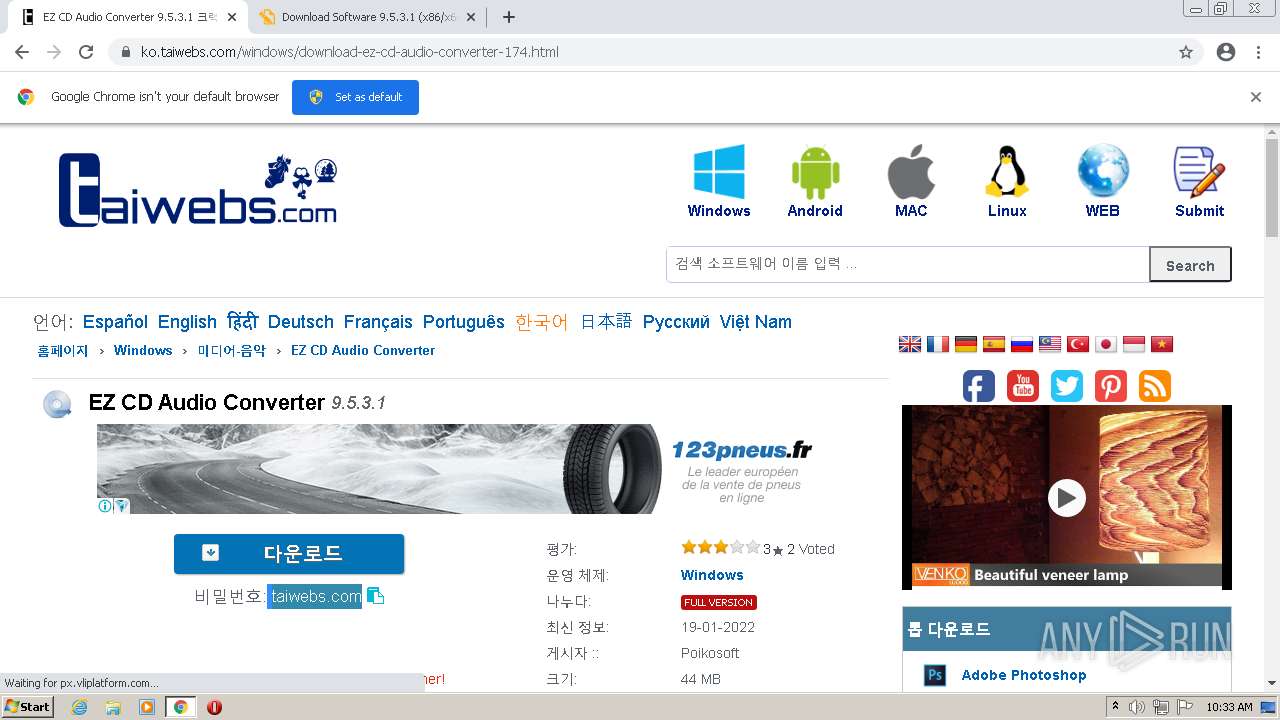Choose Français language link
Viewport: 1280px width, 720px height.
(x=378, y=322)
